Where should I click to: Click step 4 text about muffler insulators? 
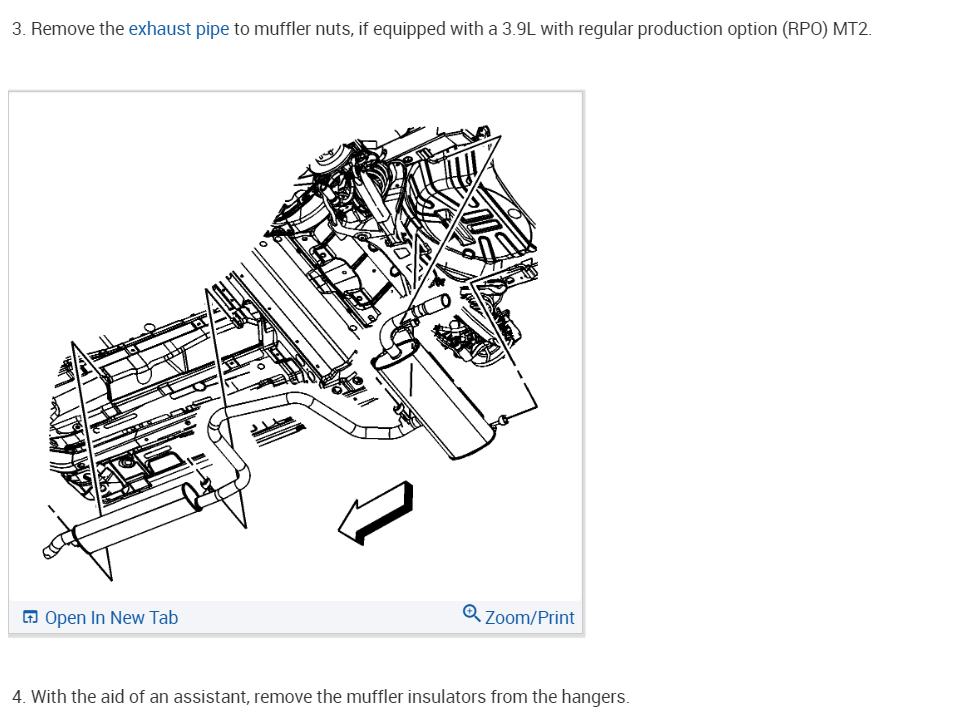pyautogui.click(x=320, y=696)
